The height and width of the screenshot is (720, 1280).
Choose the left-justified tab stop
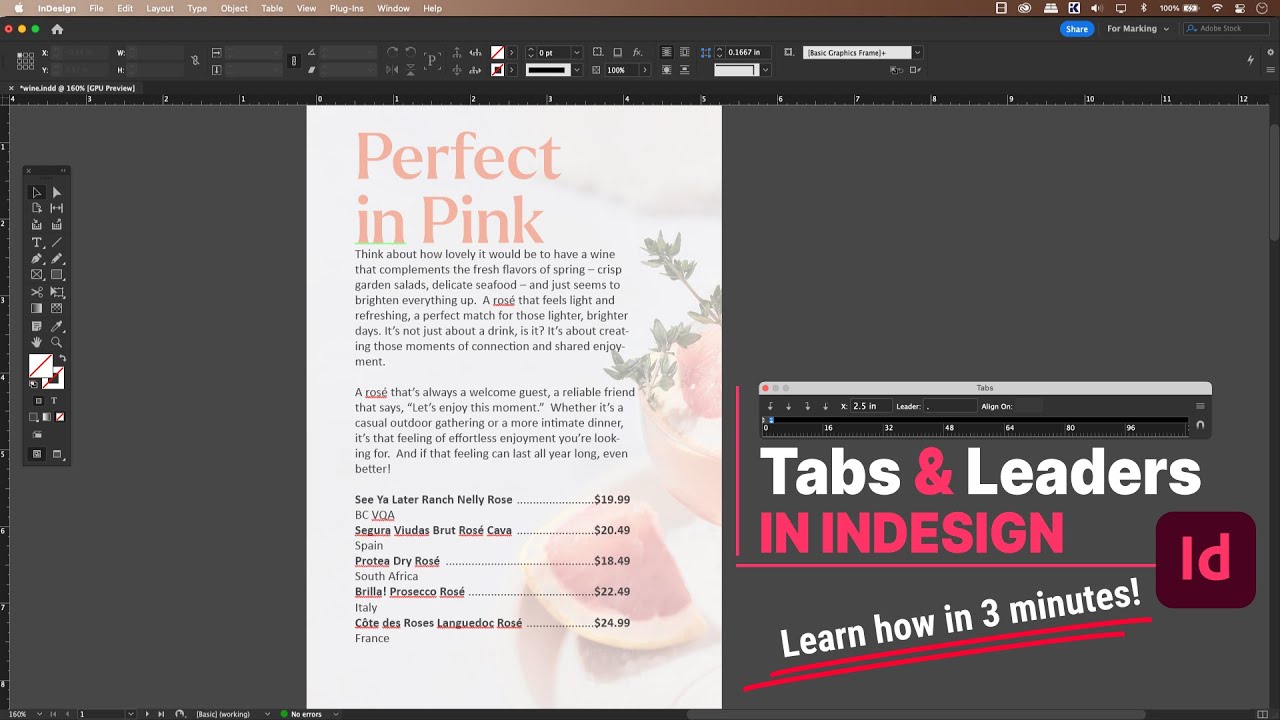click(x=770, y=406)
